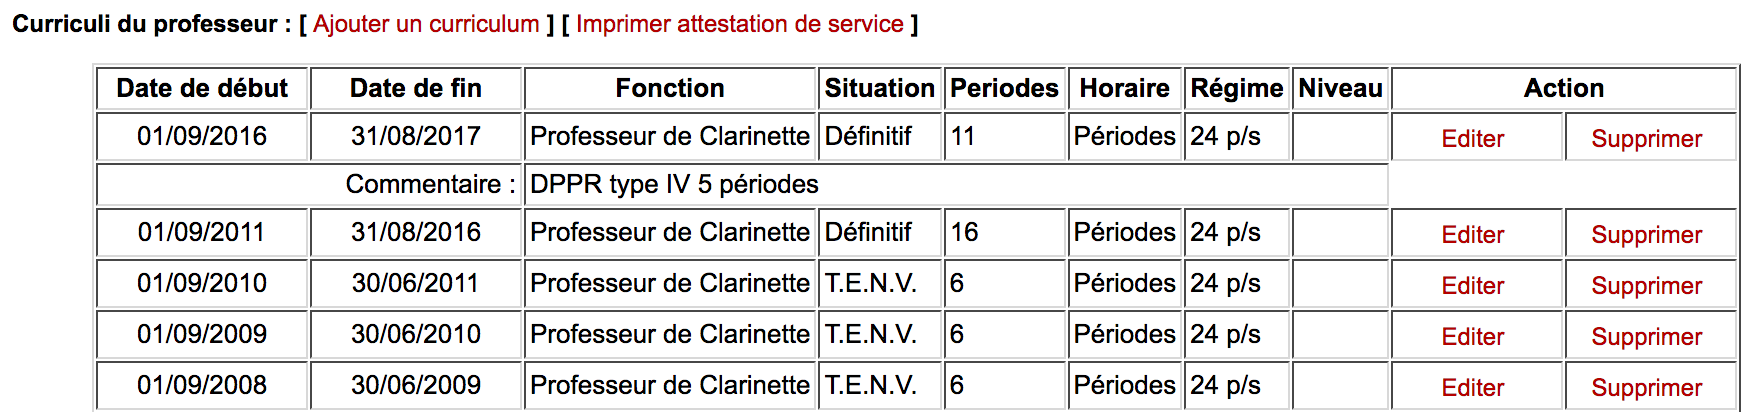The height and width of the screenshot is (412, 1758).
Task: Delete the curriculum starting 01/09/2009
Action: tap(1646, 337)
